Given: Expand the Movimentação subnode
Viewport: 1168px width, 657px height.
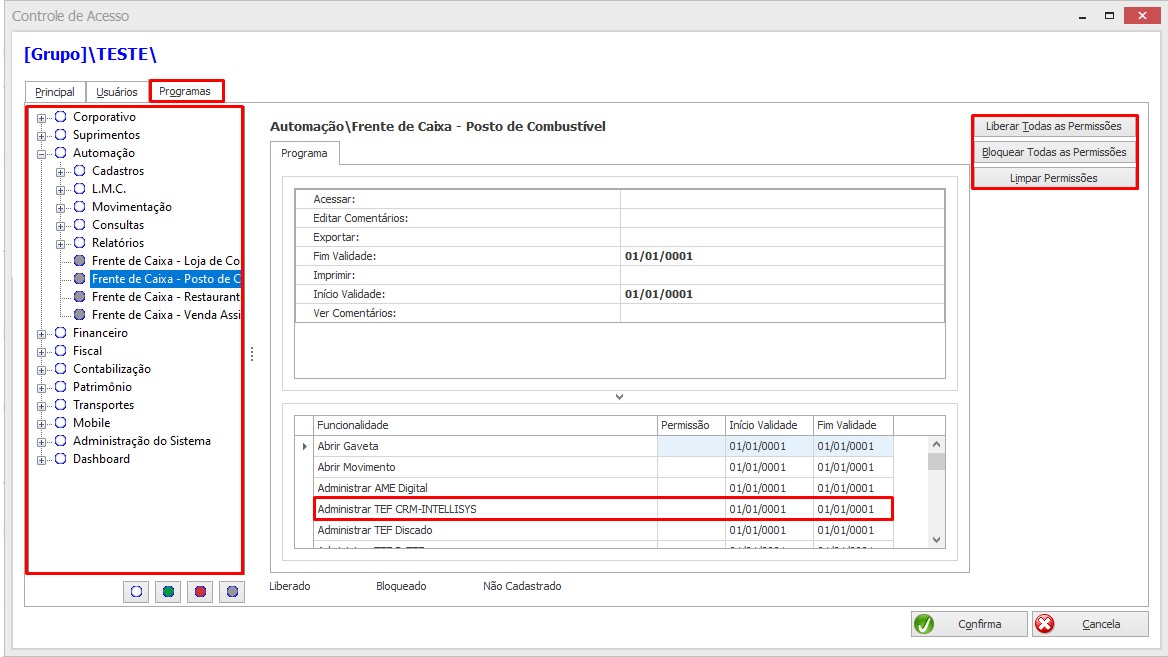Looking at the screenshot, I should click(x=61, y=207).
